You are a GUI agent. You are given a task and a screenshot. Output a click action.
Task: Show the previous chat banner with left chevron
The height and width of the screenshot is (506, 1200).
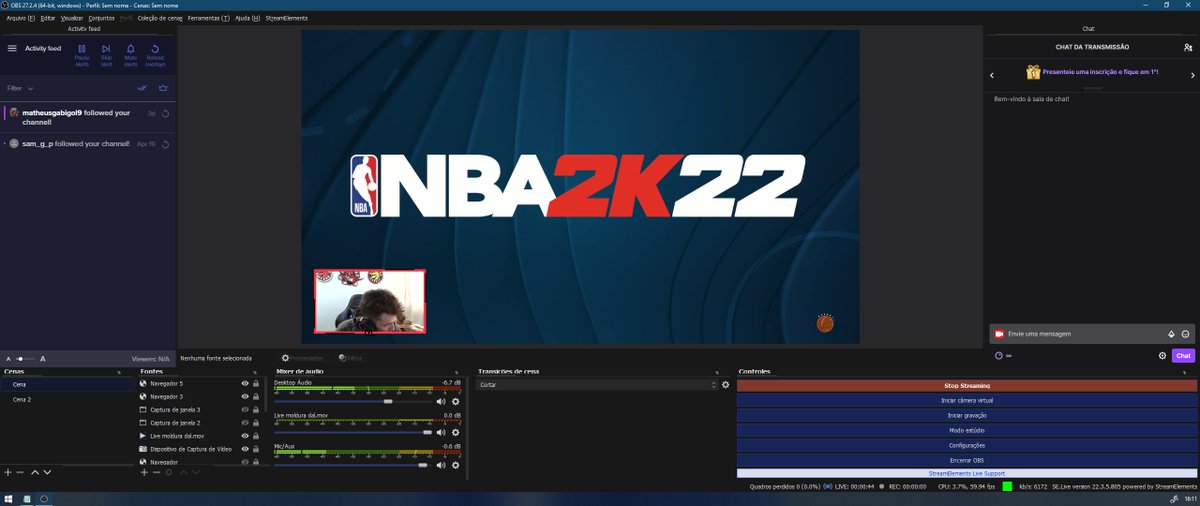[x=991, y=75]
